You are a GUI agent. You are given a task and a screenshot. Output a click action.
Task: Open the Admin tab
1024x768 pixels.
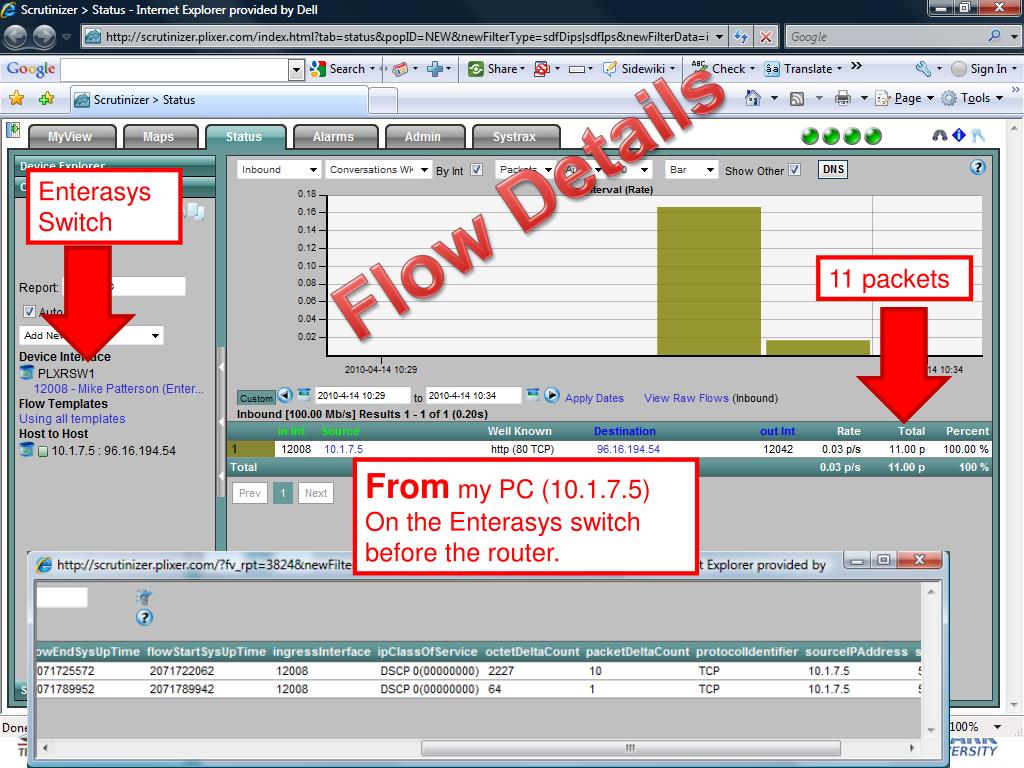tap(423, 136)
